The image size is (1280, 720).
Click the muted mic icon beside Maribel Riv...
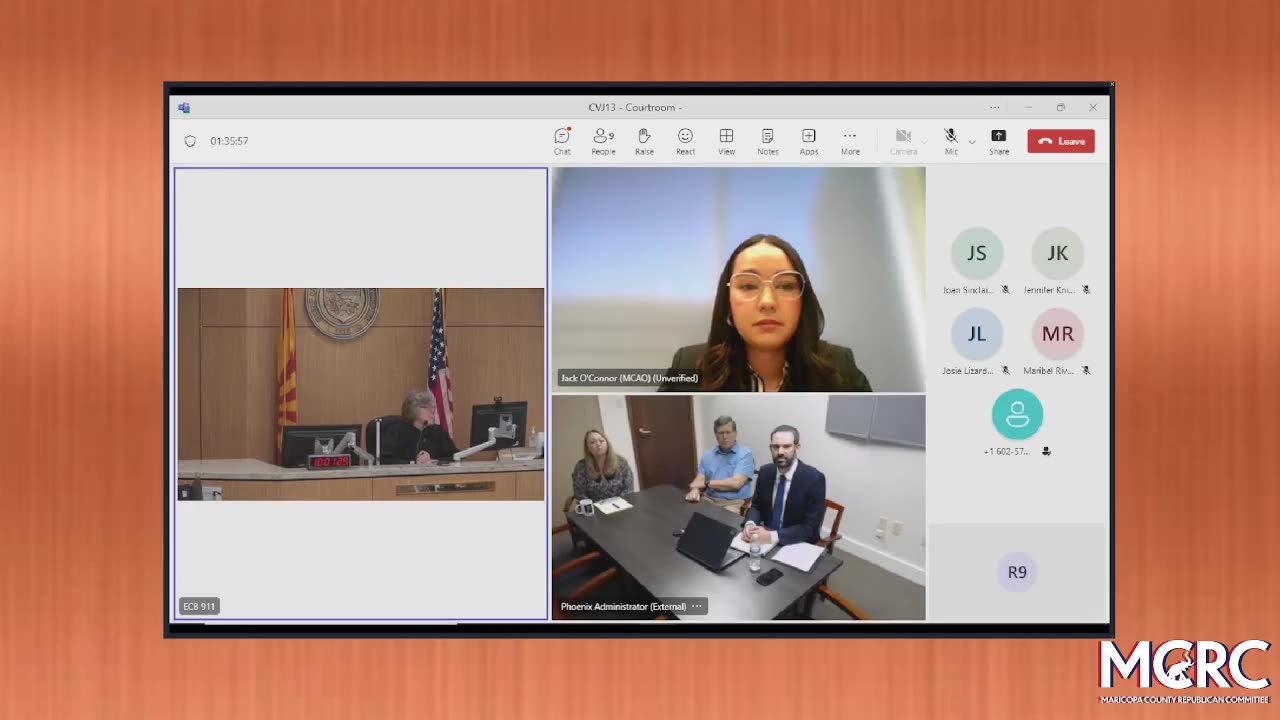point(1086,370)
